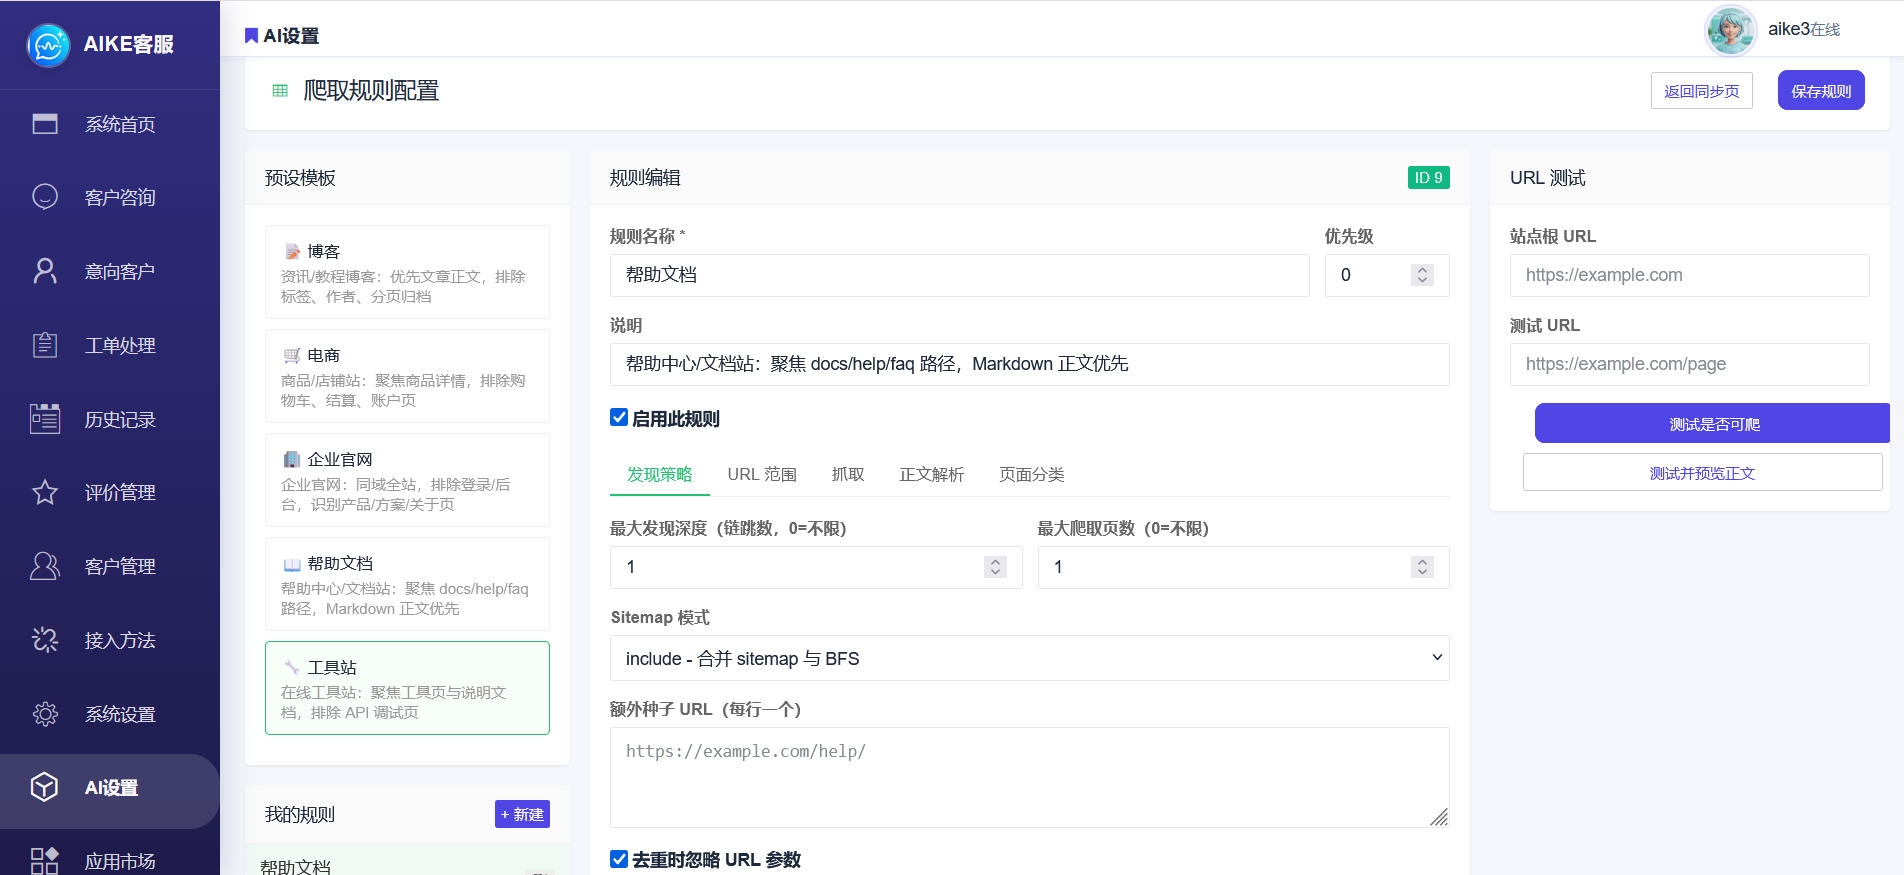Image resolution: width=1904 pixels, height=875 pixels.
Task: Open 应用市场 grid icon
Action: (x=45, y=861)
